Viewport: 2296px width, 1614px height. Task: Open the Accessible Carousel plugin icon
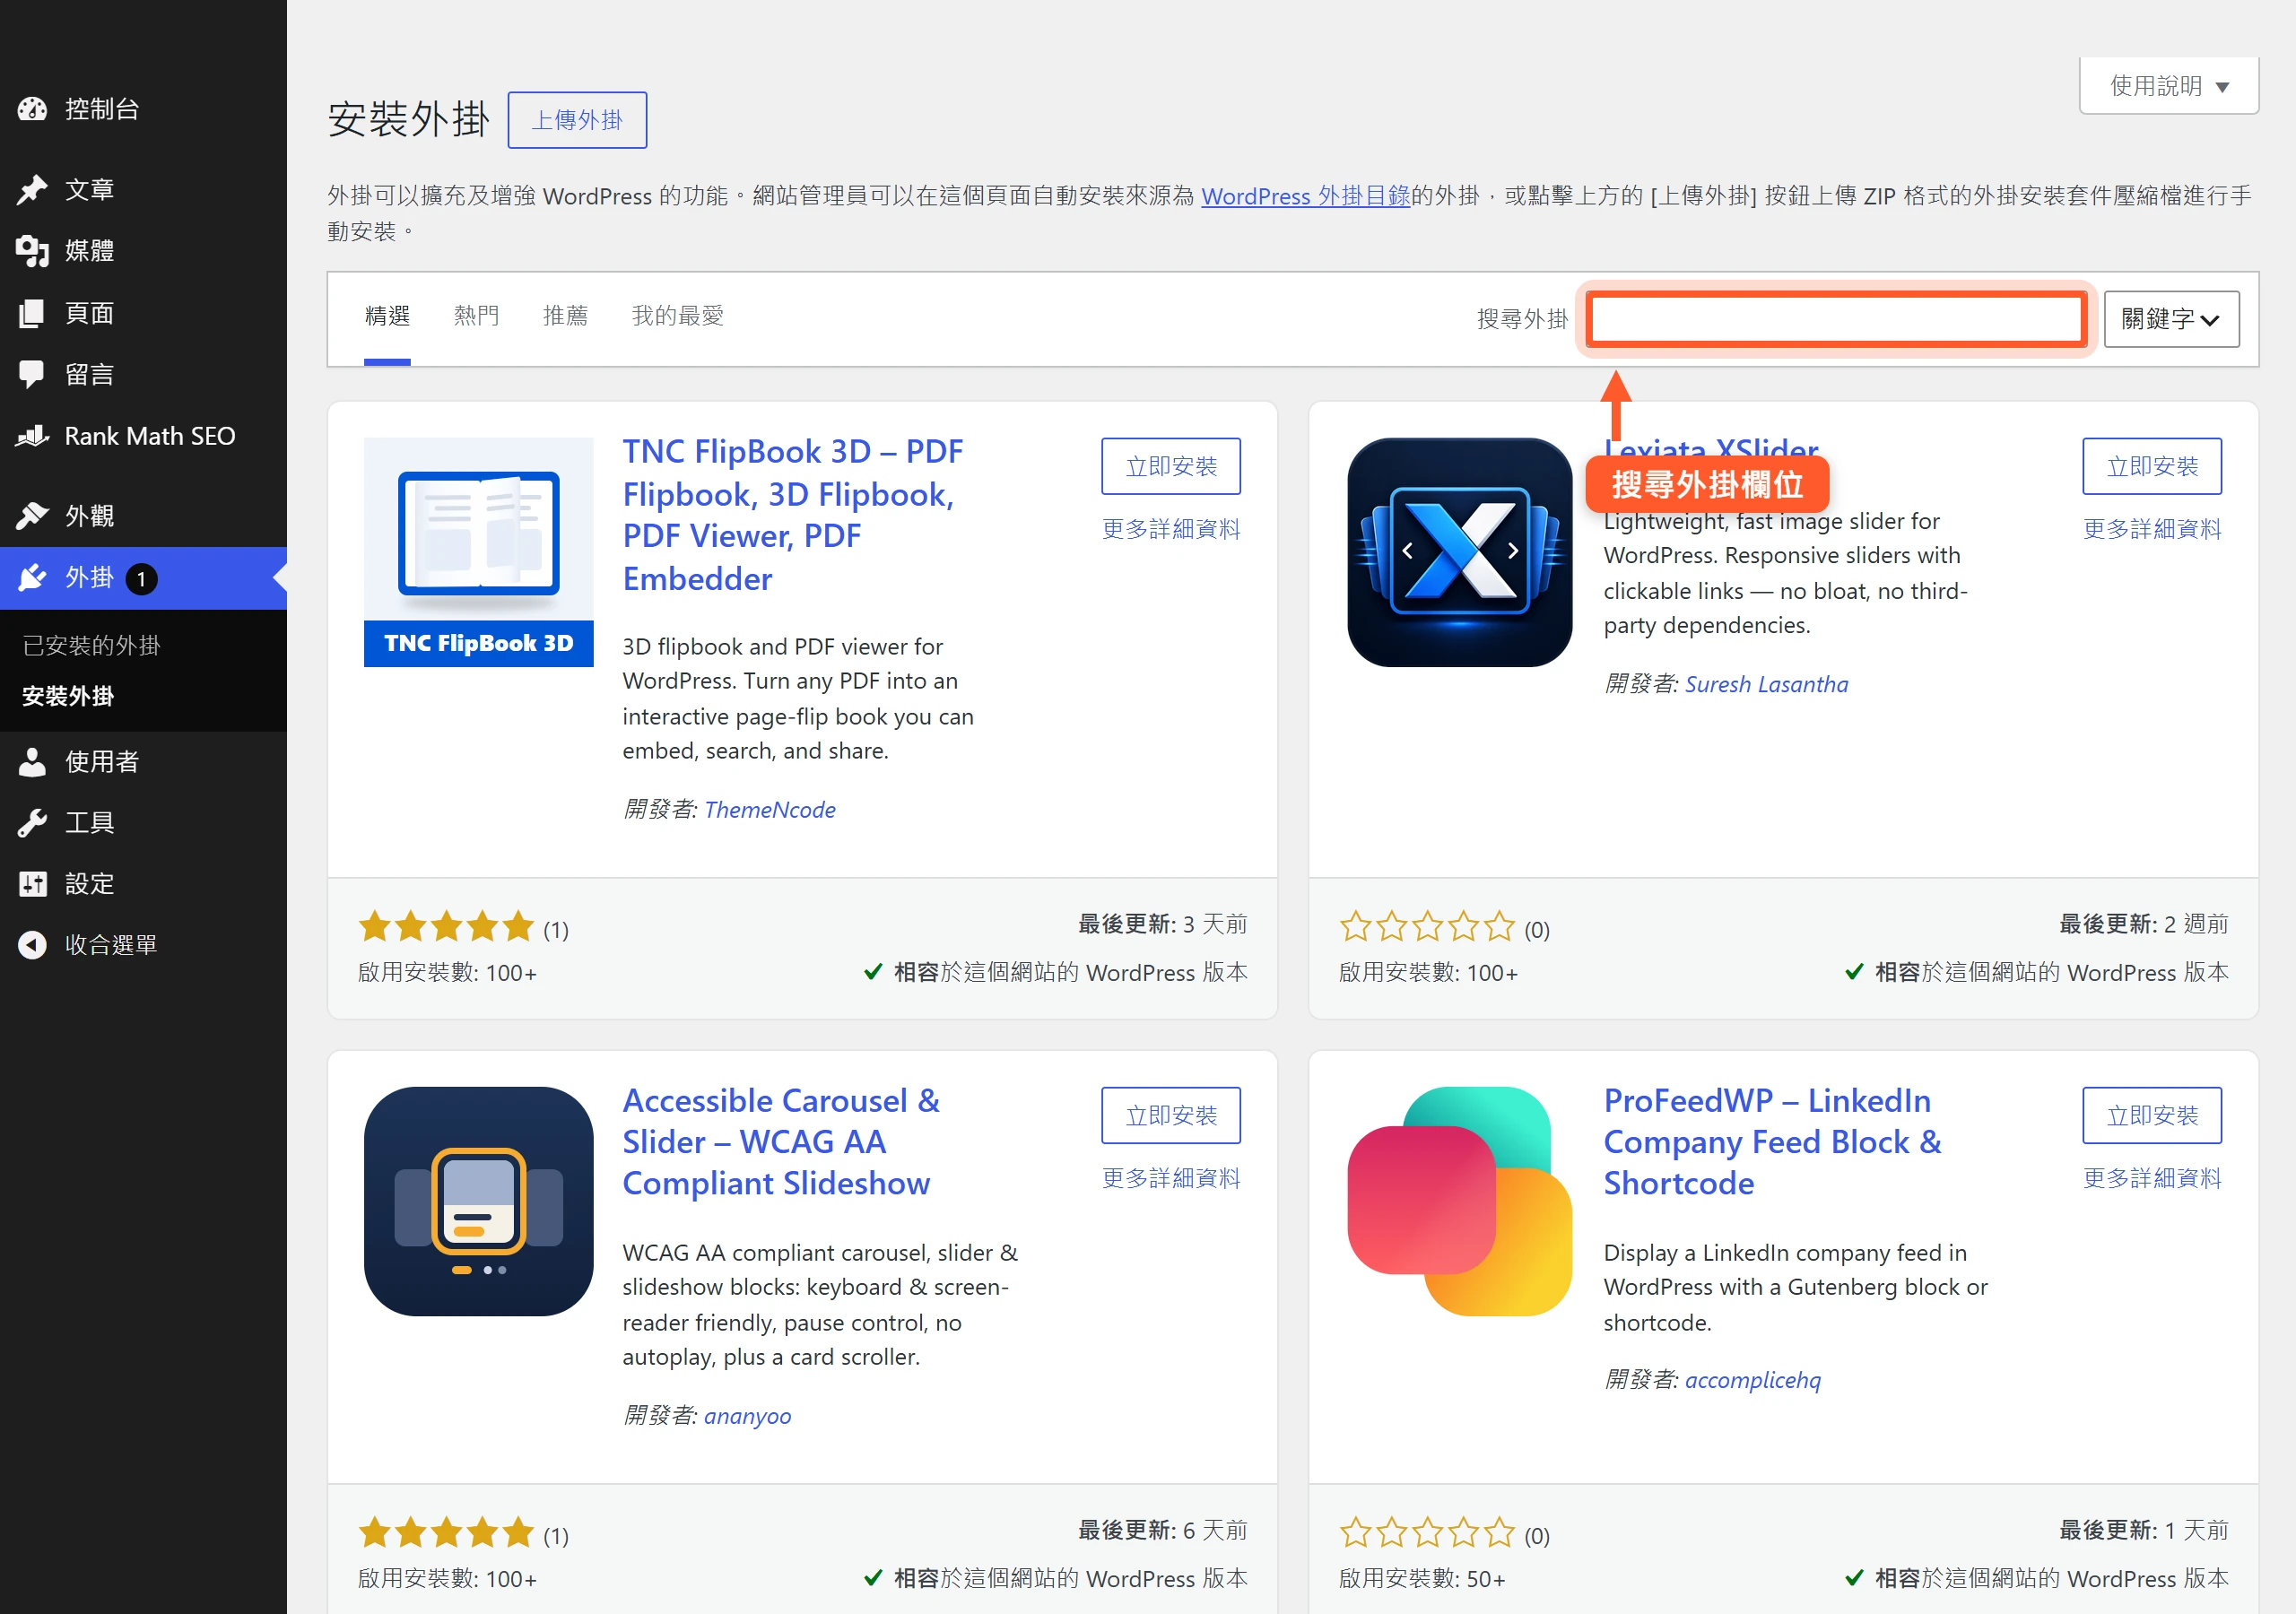pos(478,1202)
